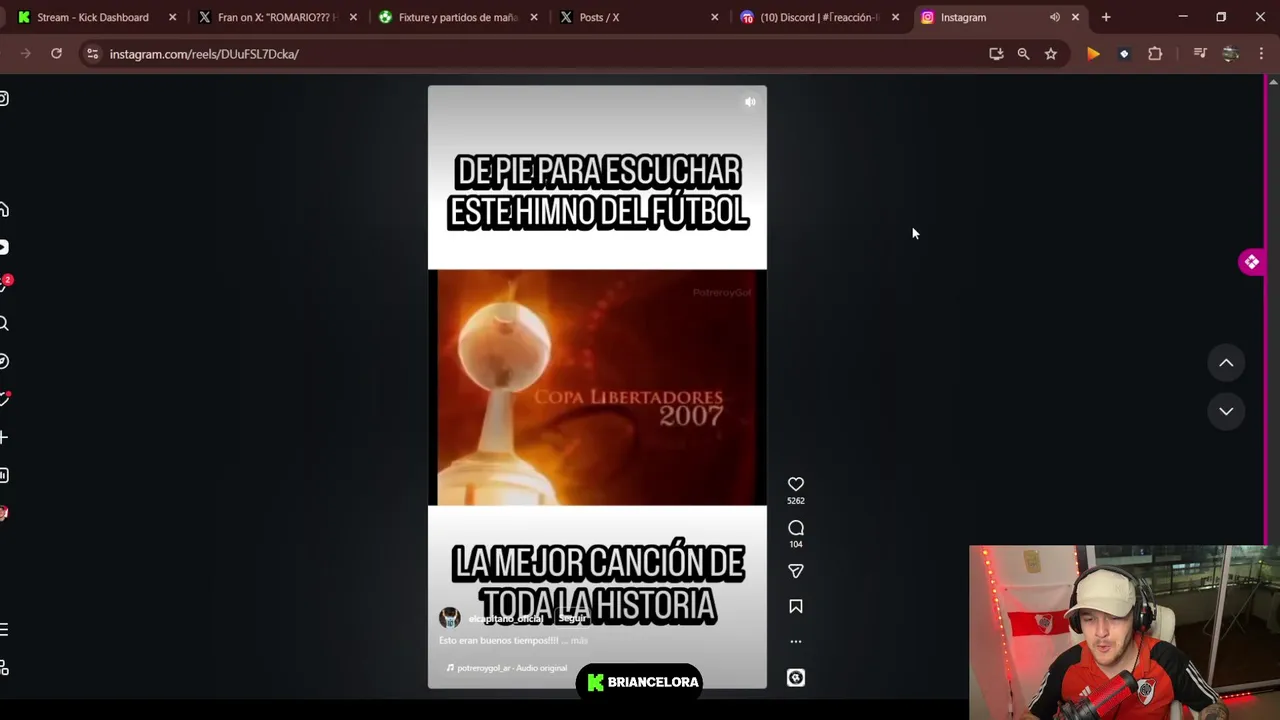The width and height of the screenshot is (1280, 720).
Task: Install app using address bar icon
Action: (996, 54)
